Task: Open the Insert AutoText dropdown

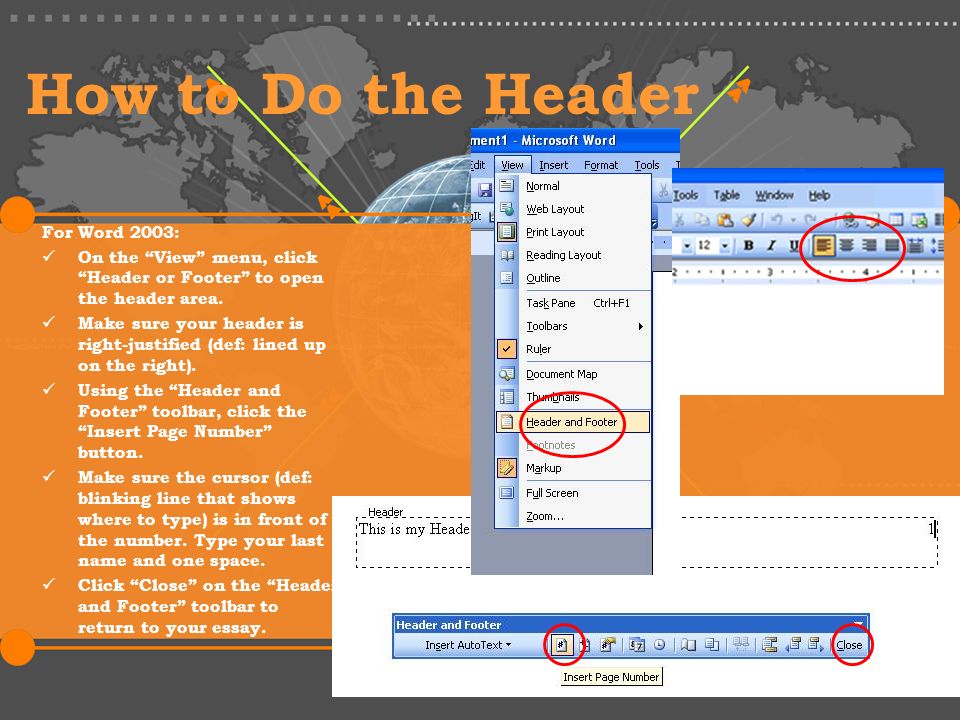Action: [x=468, y=645]
